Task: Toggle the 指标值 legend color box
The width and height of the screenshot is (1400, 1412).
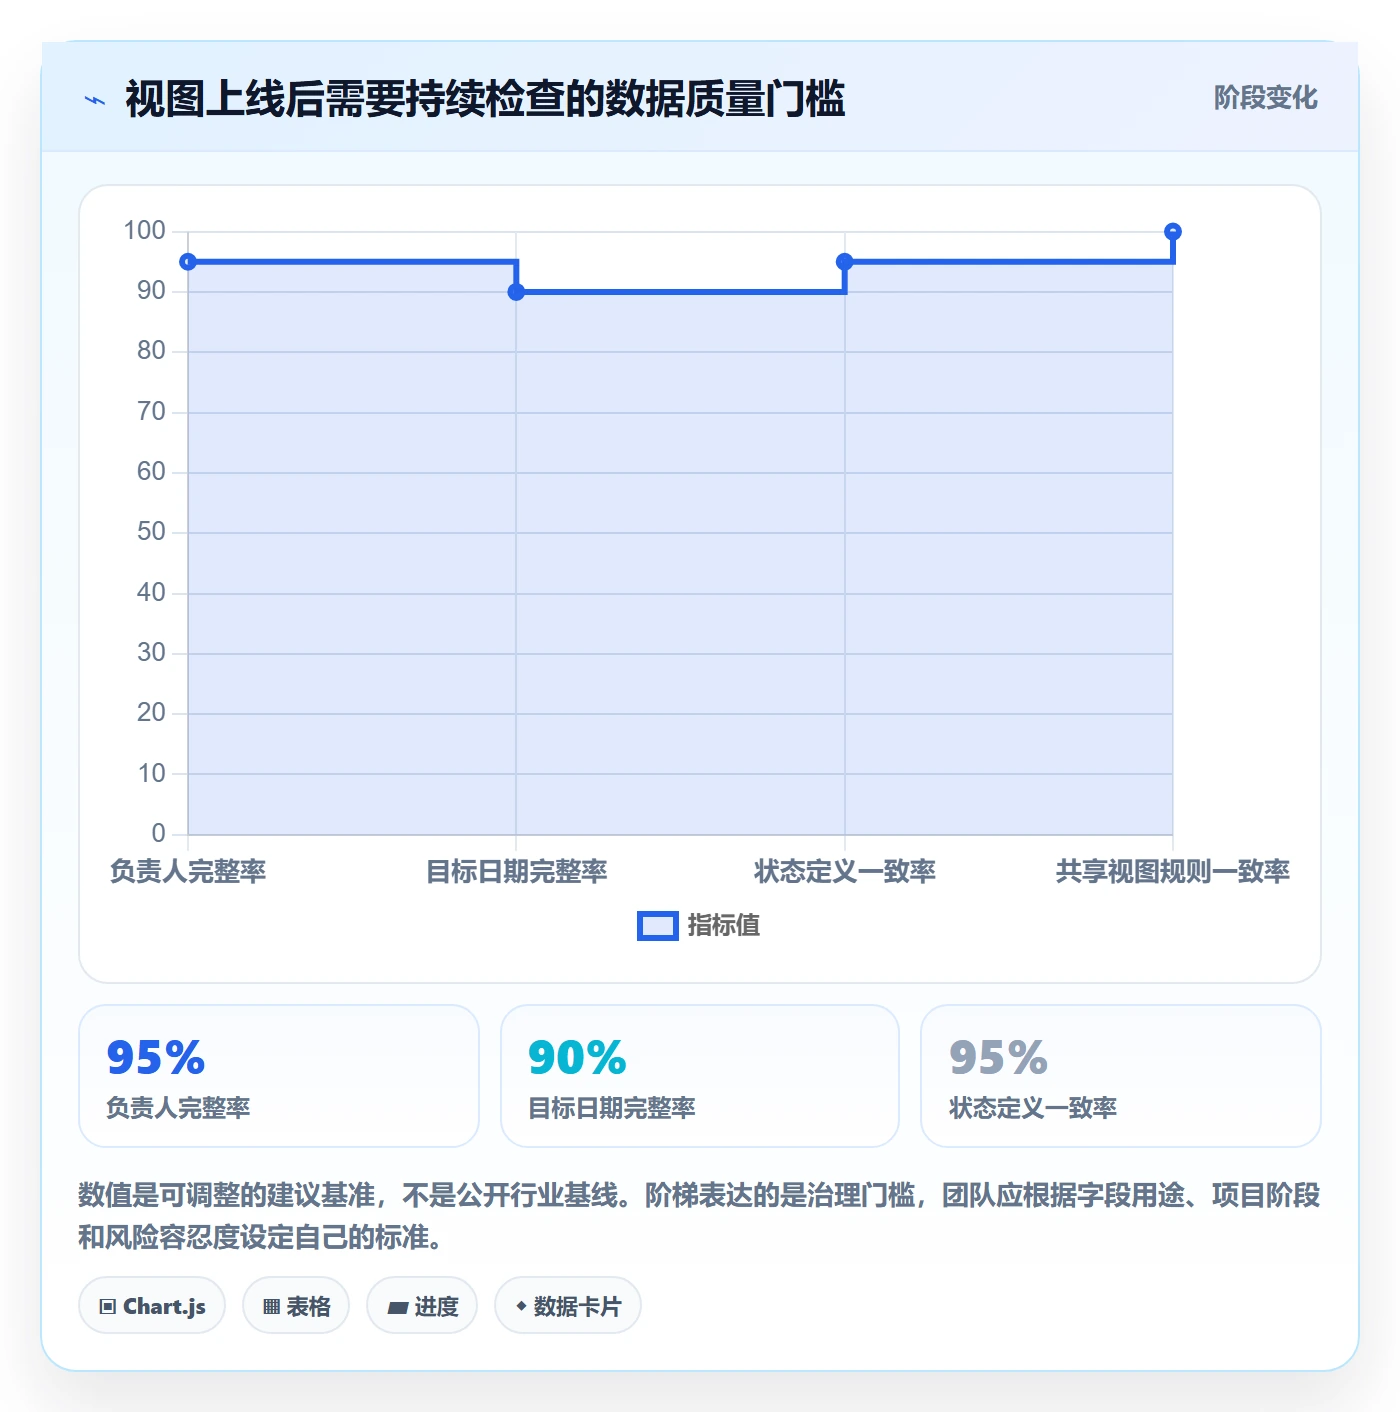Action: point(658,926)
